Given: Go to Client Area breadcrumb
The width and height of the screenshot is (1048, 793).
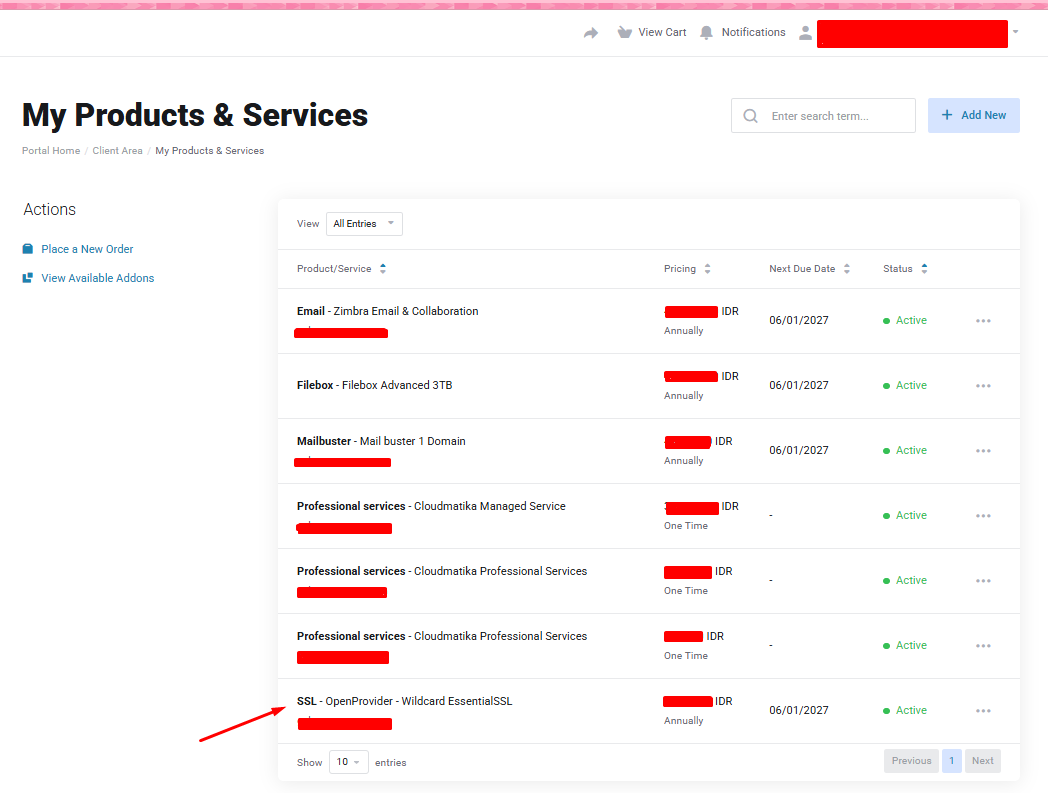Looking at the screenshot, I should (118, 150).
